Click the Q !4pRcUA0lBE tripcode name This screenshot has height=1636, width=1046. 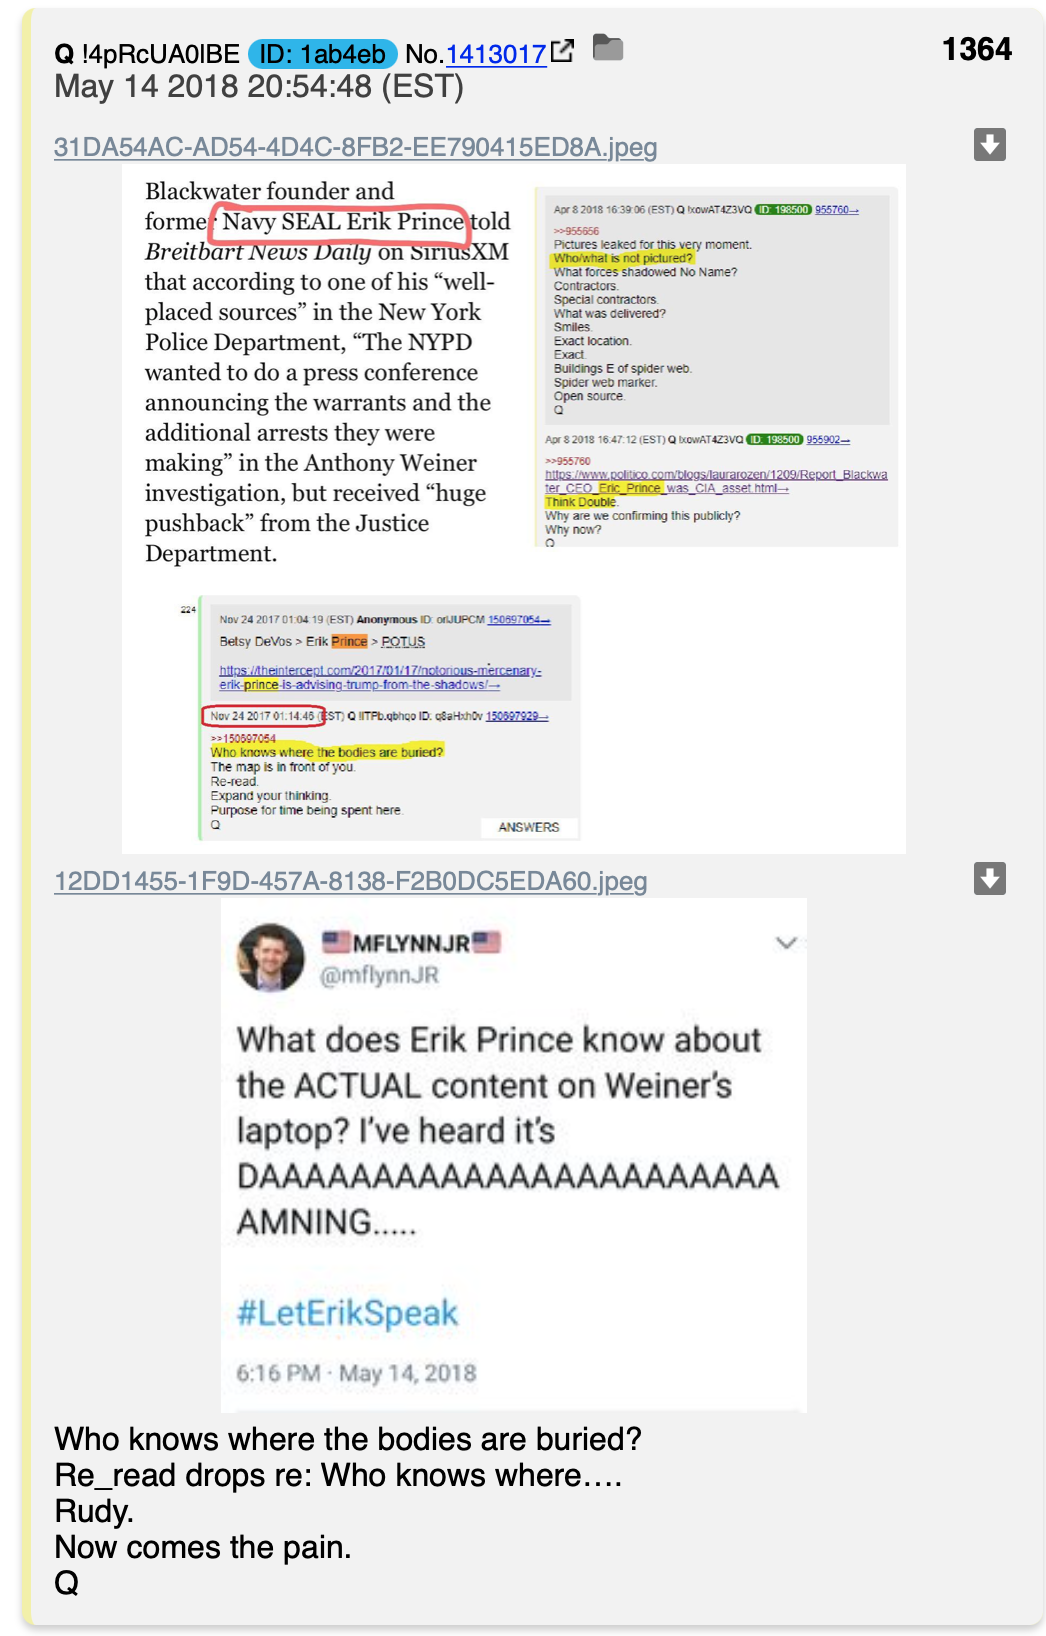147,54
